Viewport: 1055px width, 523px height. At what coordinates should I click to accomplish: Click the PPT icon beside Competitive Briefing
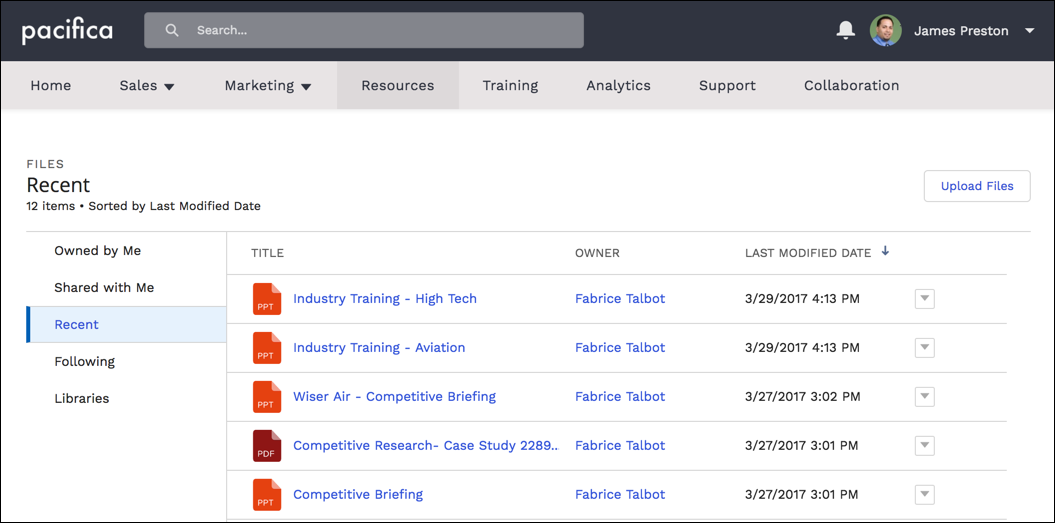point(266,495)
